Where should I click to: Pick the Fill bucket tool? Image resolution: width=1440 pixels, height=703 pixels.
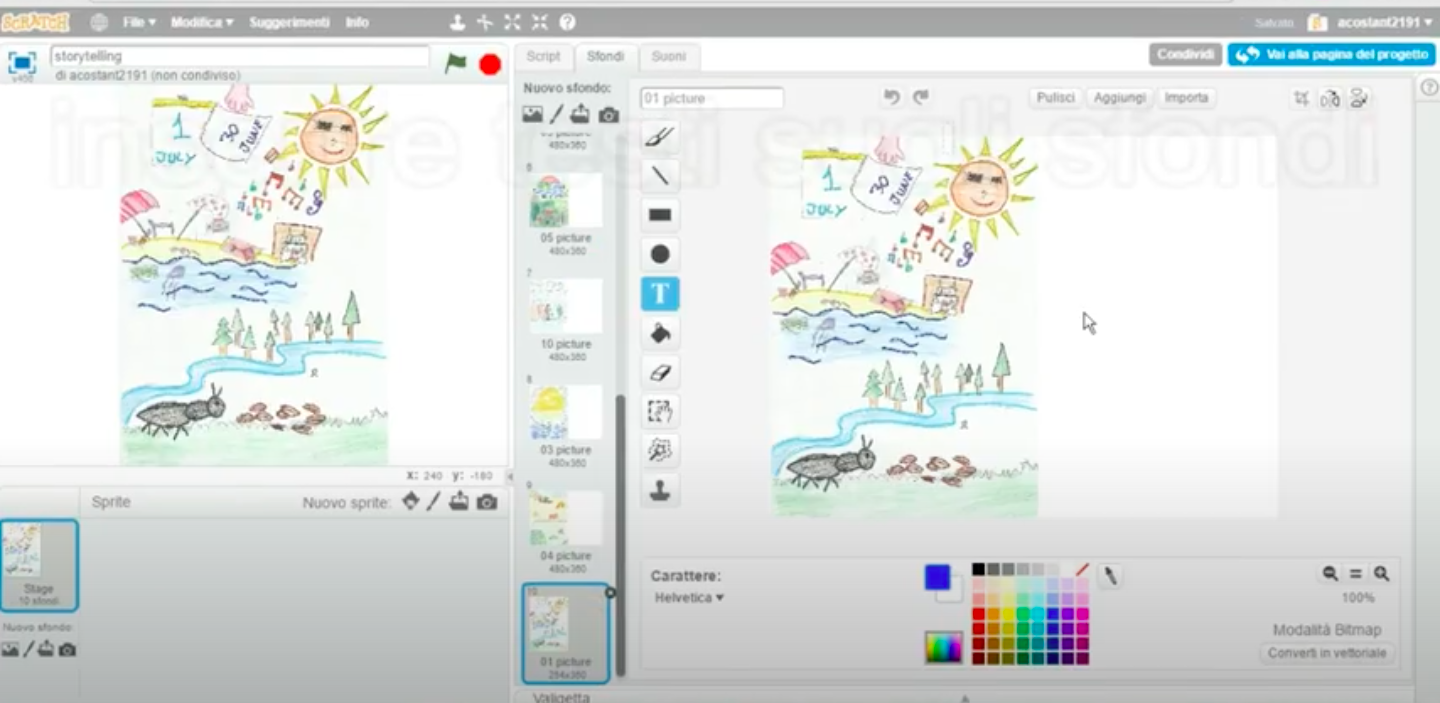pos(660,333)
